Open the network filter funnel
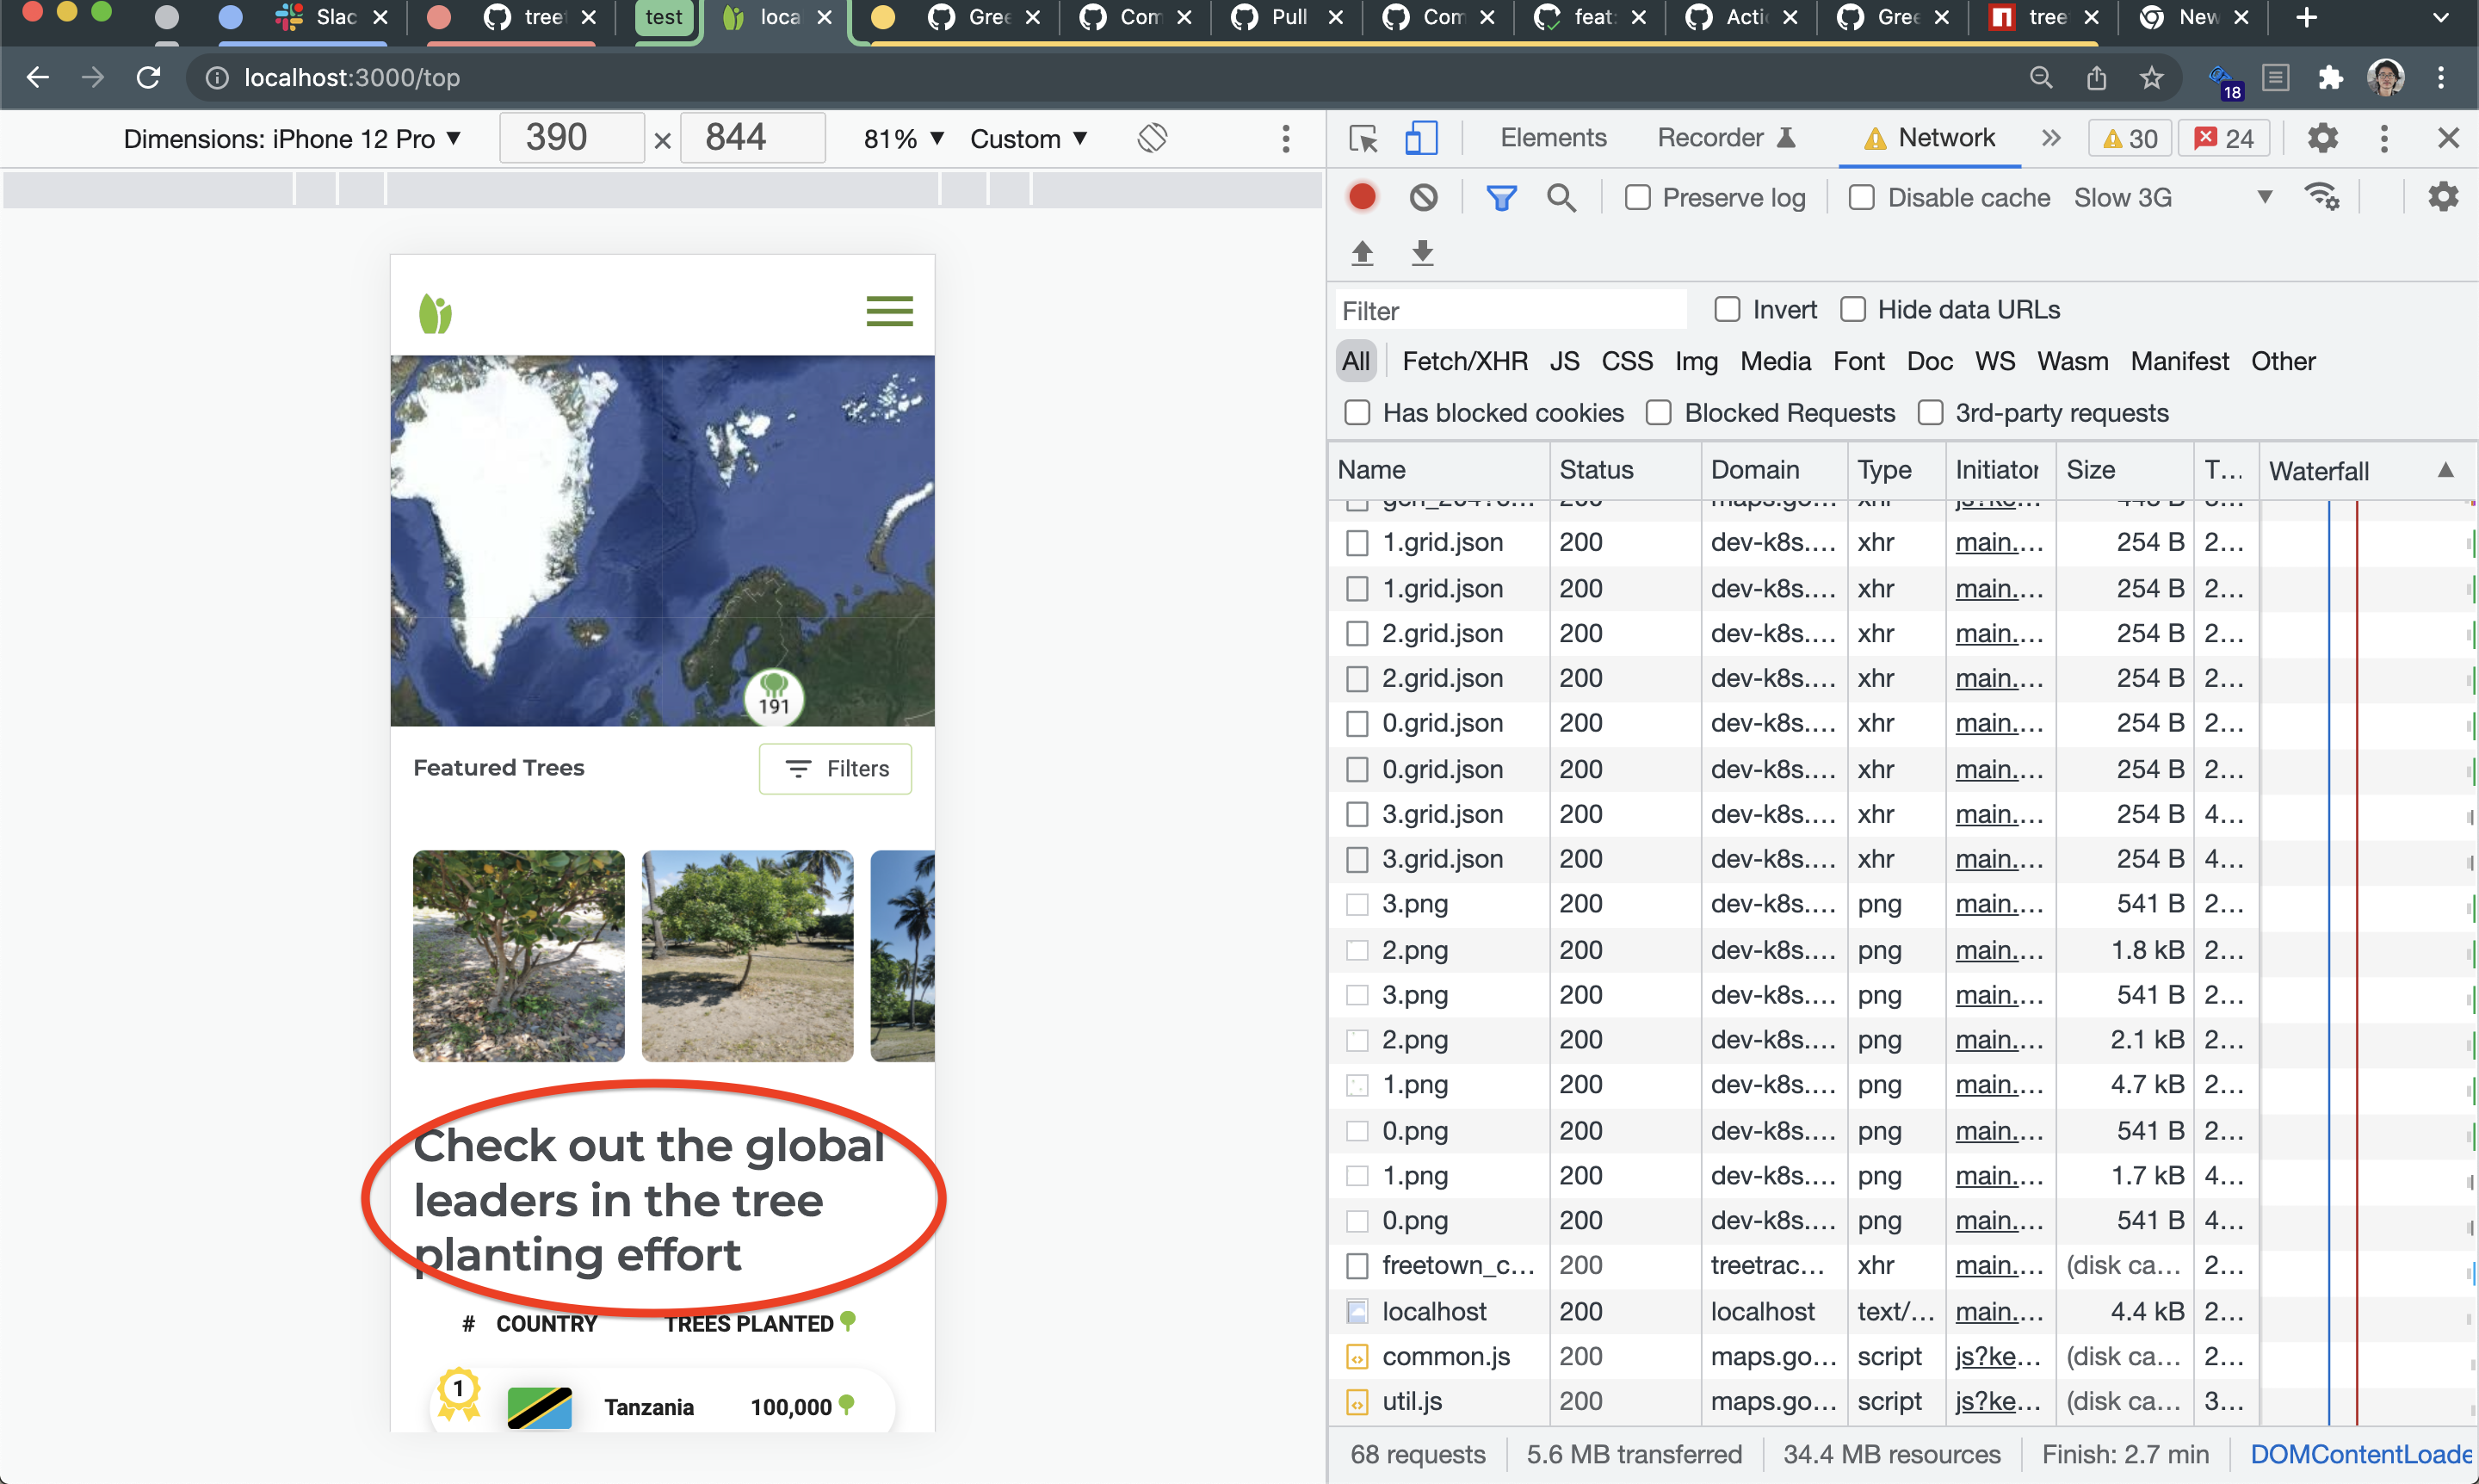2479x1484 pixels. [x=1502, y=196]
